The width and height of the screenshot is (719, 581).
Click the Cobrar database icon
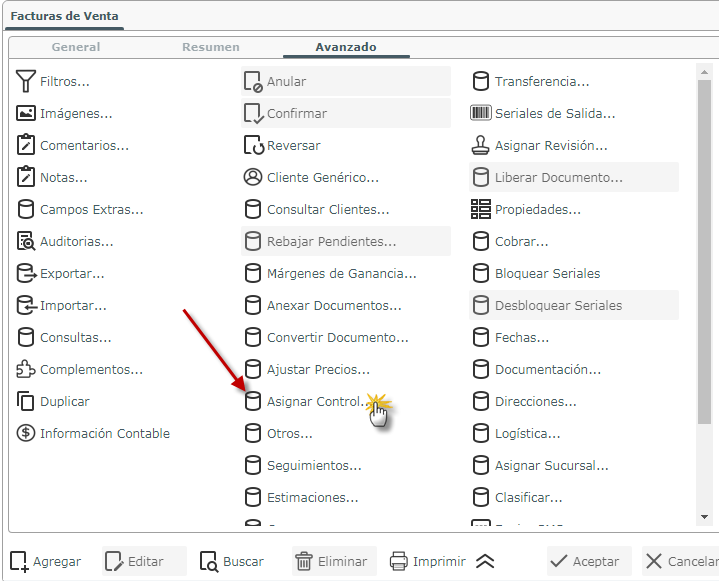pyautogui.click(x=481, y=241)
